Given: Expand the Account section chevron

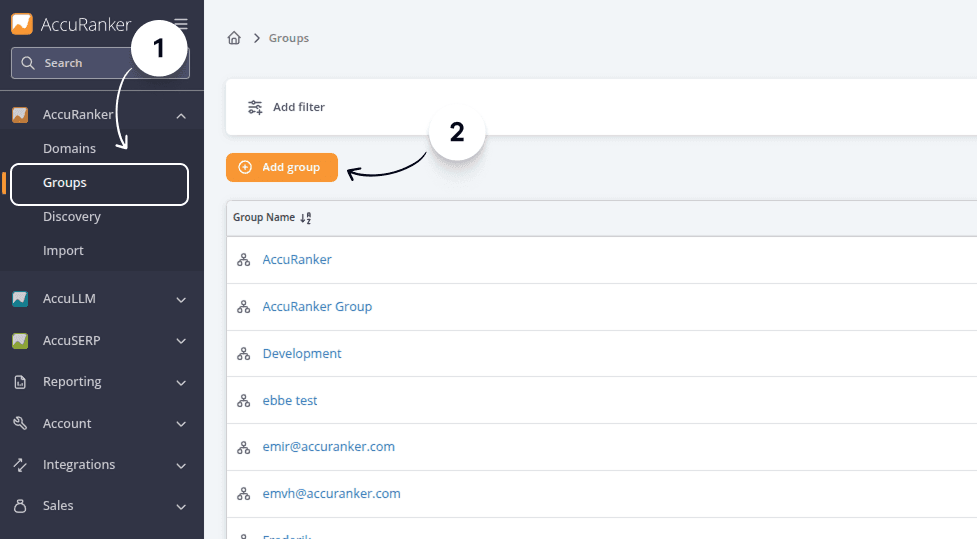Looking at the screenshot, I should coord(181,424).
